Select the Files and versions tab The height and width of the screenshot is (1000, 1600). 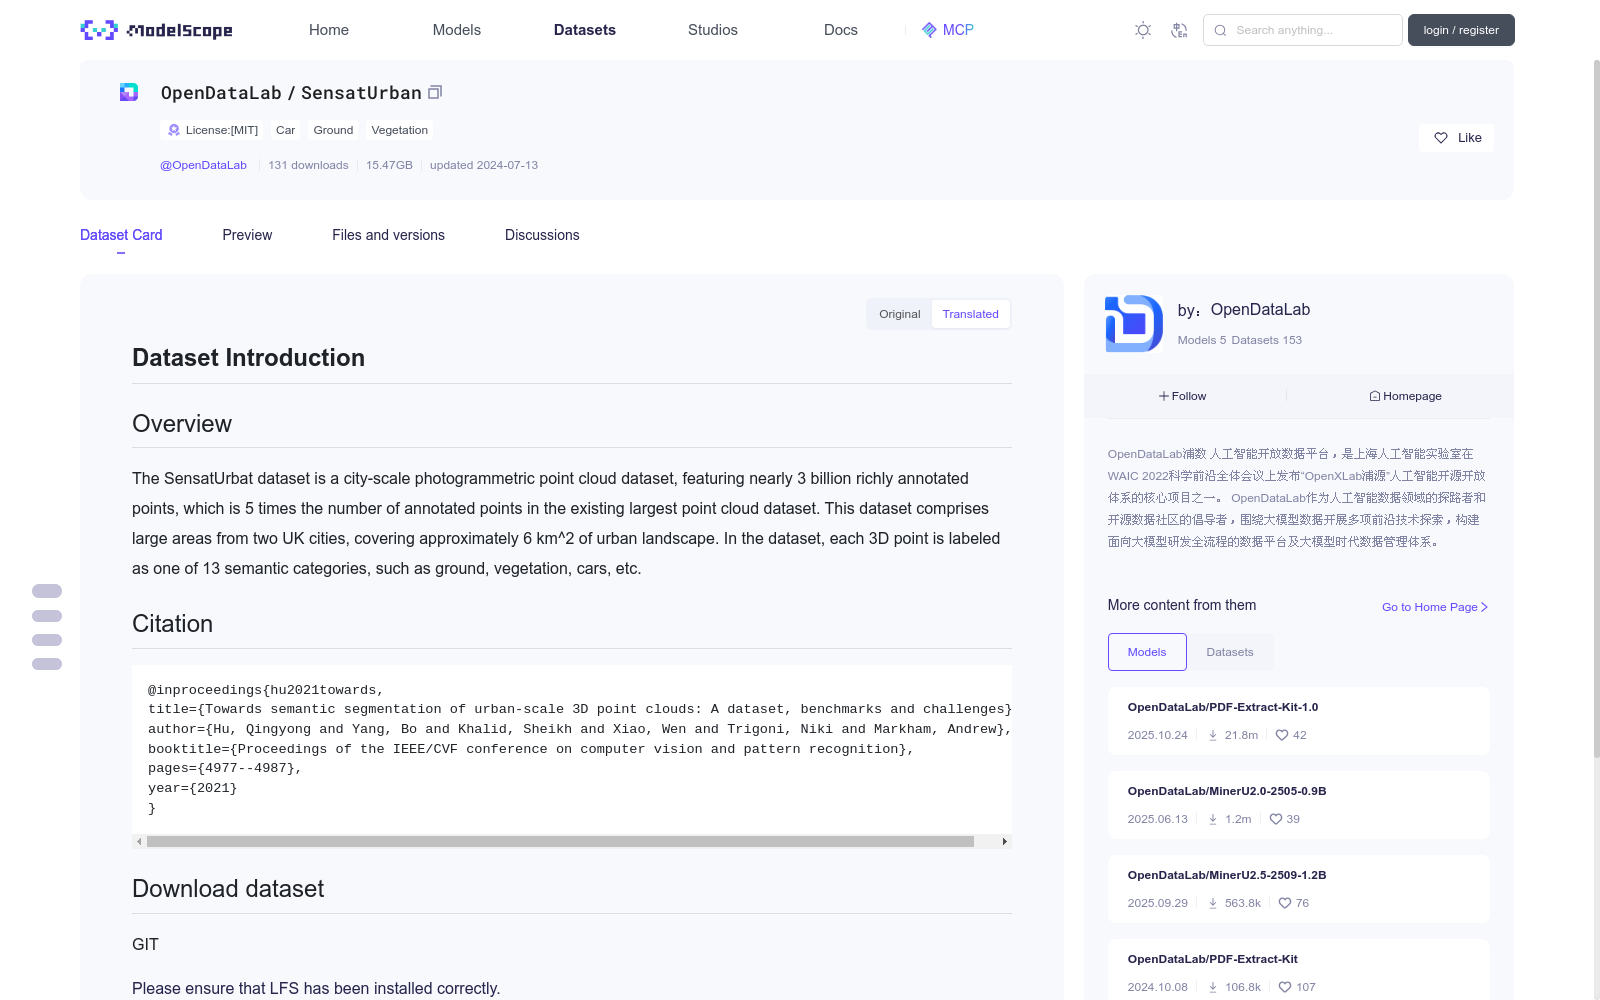click(388, 235)
